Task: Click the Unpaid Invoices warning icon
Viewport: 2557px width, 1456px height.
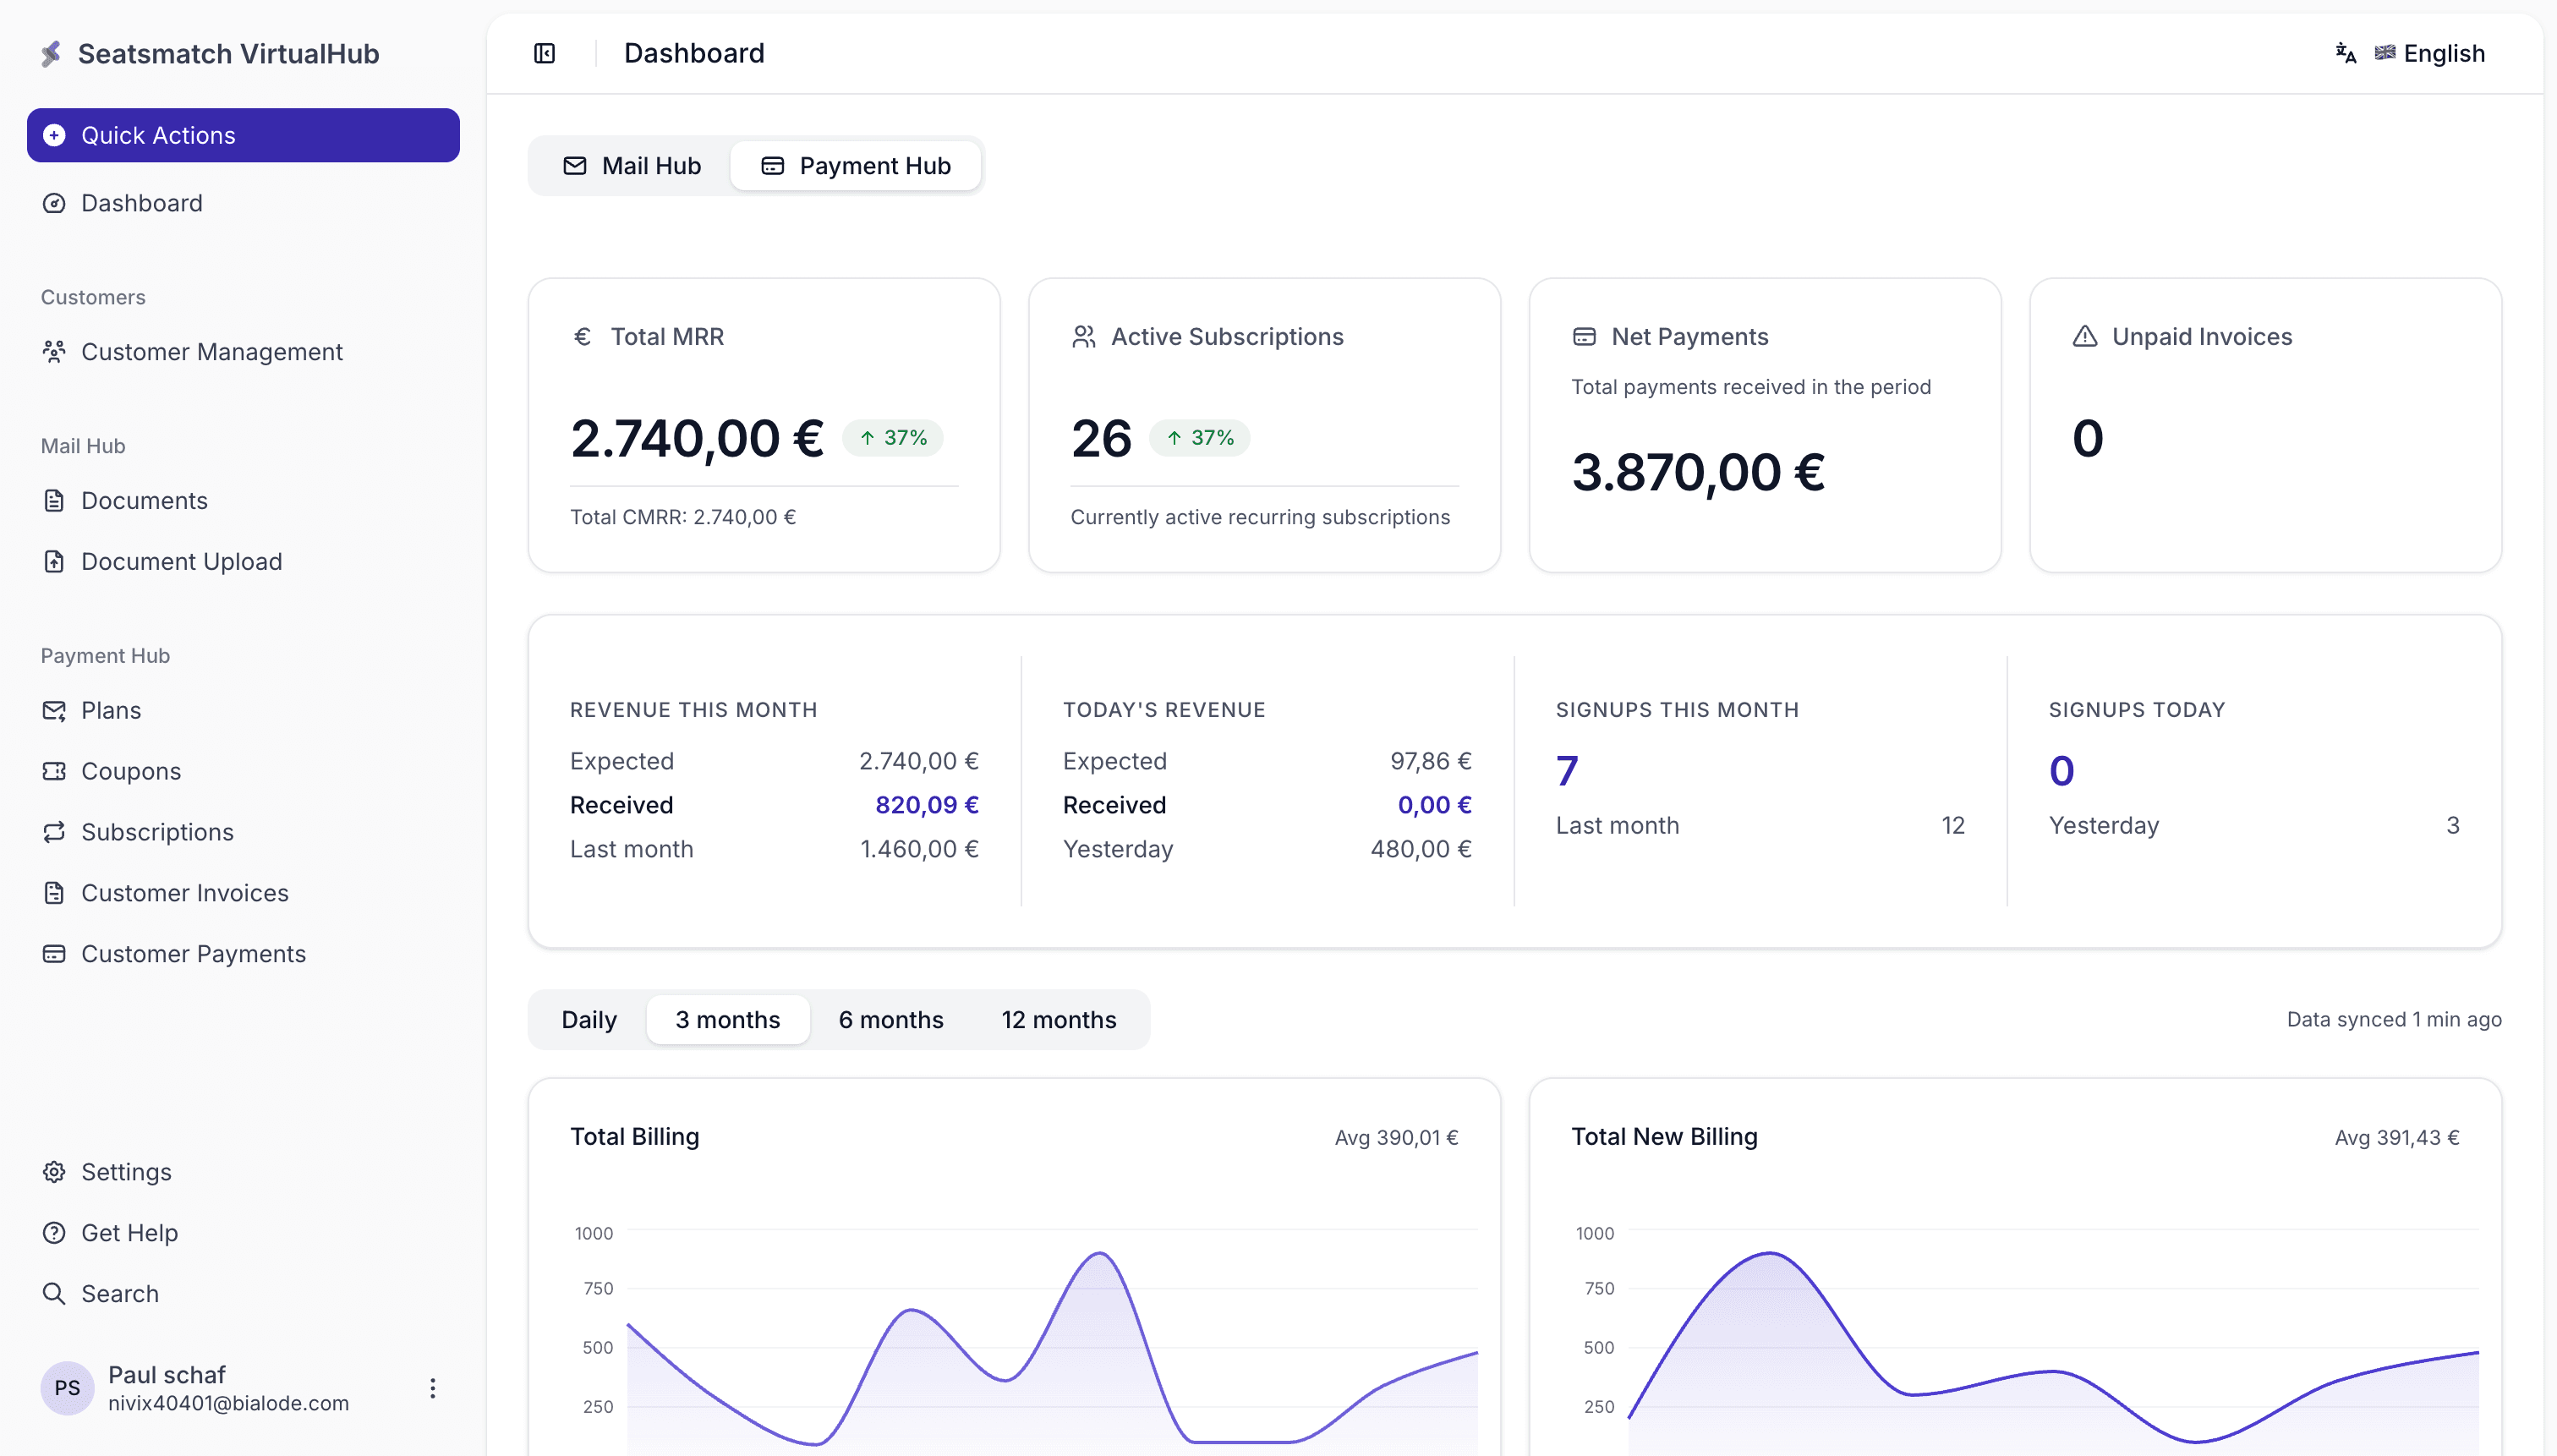Action: click(2084, 337)
